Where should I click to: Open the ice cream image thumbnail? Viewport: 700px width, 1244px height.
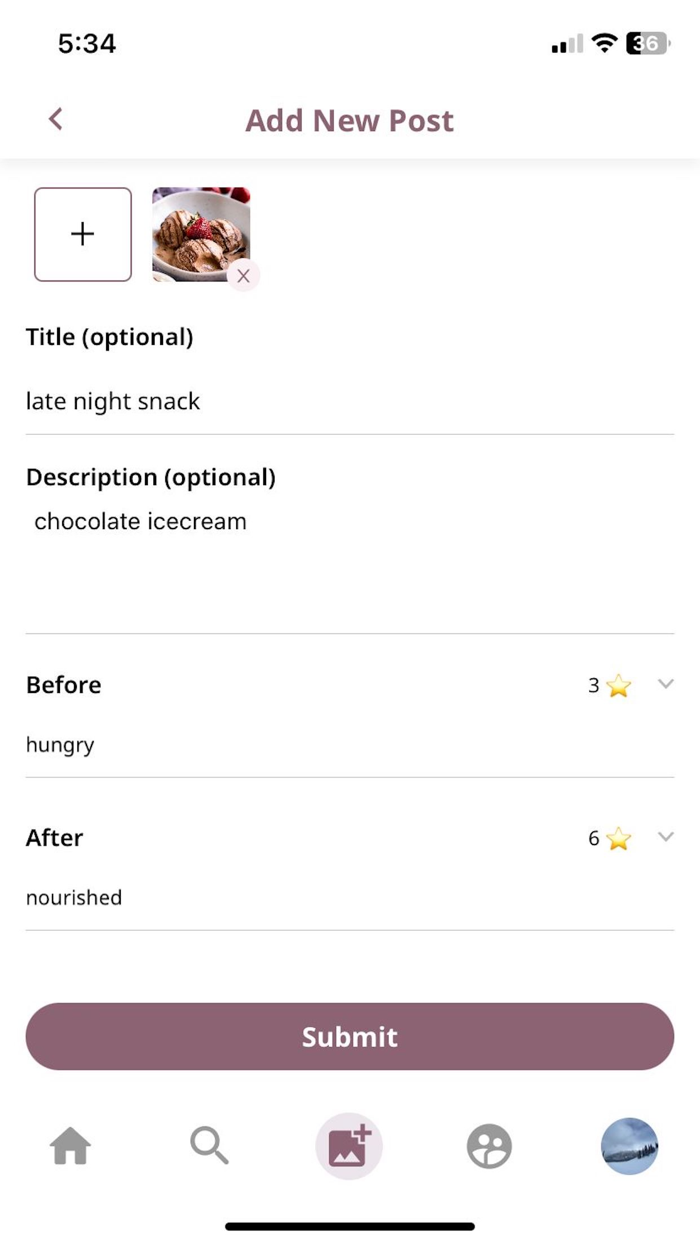tap(198, 232)
